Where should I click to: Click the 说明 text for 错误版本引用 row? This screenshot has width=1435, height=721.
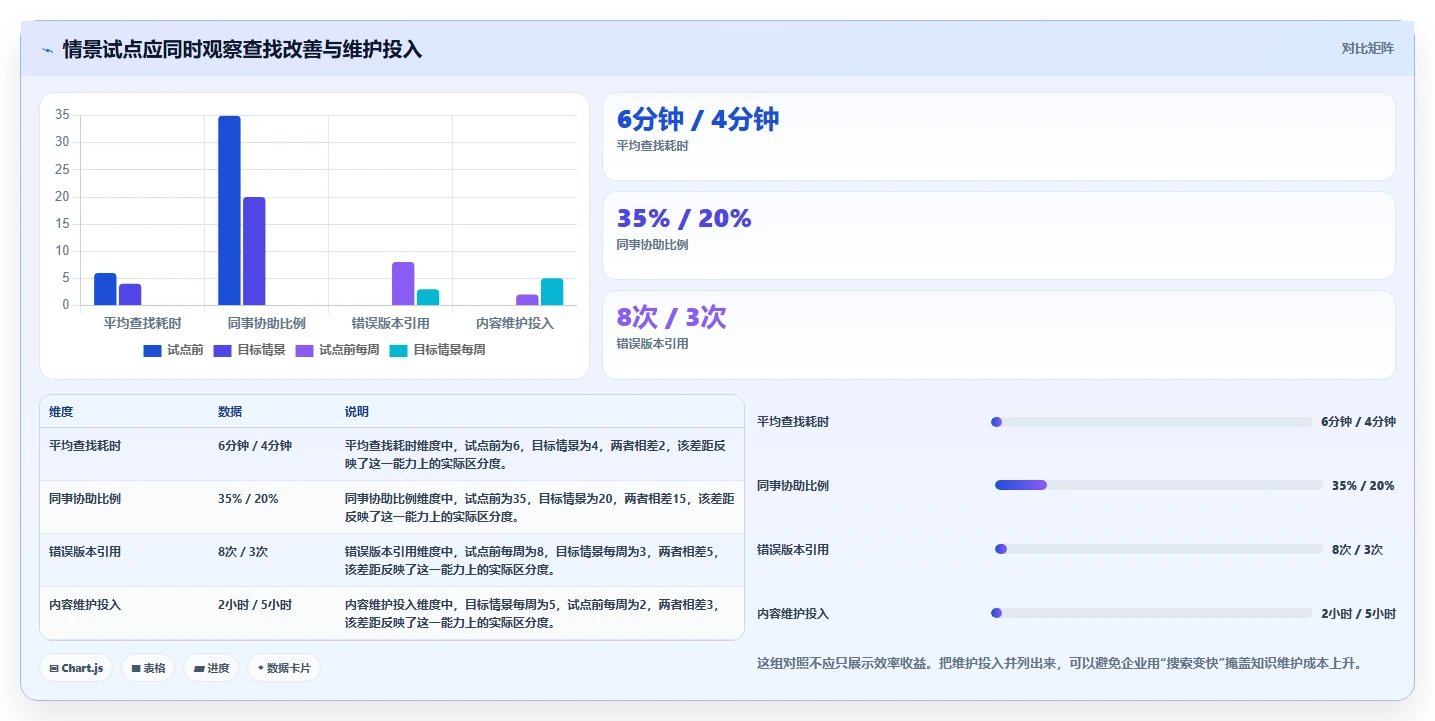[x=532, y=561]
